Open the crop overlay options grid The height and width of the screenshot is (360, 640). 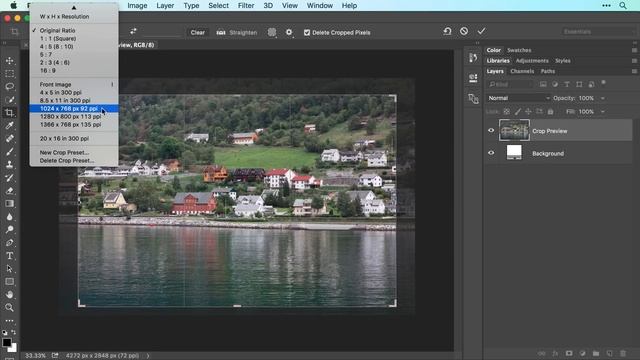(272, 32)
